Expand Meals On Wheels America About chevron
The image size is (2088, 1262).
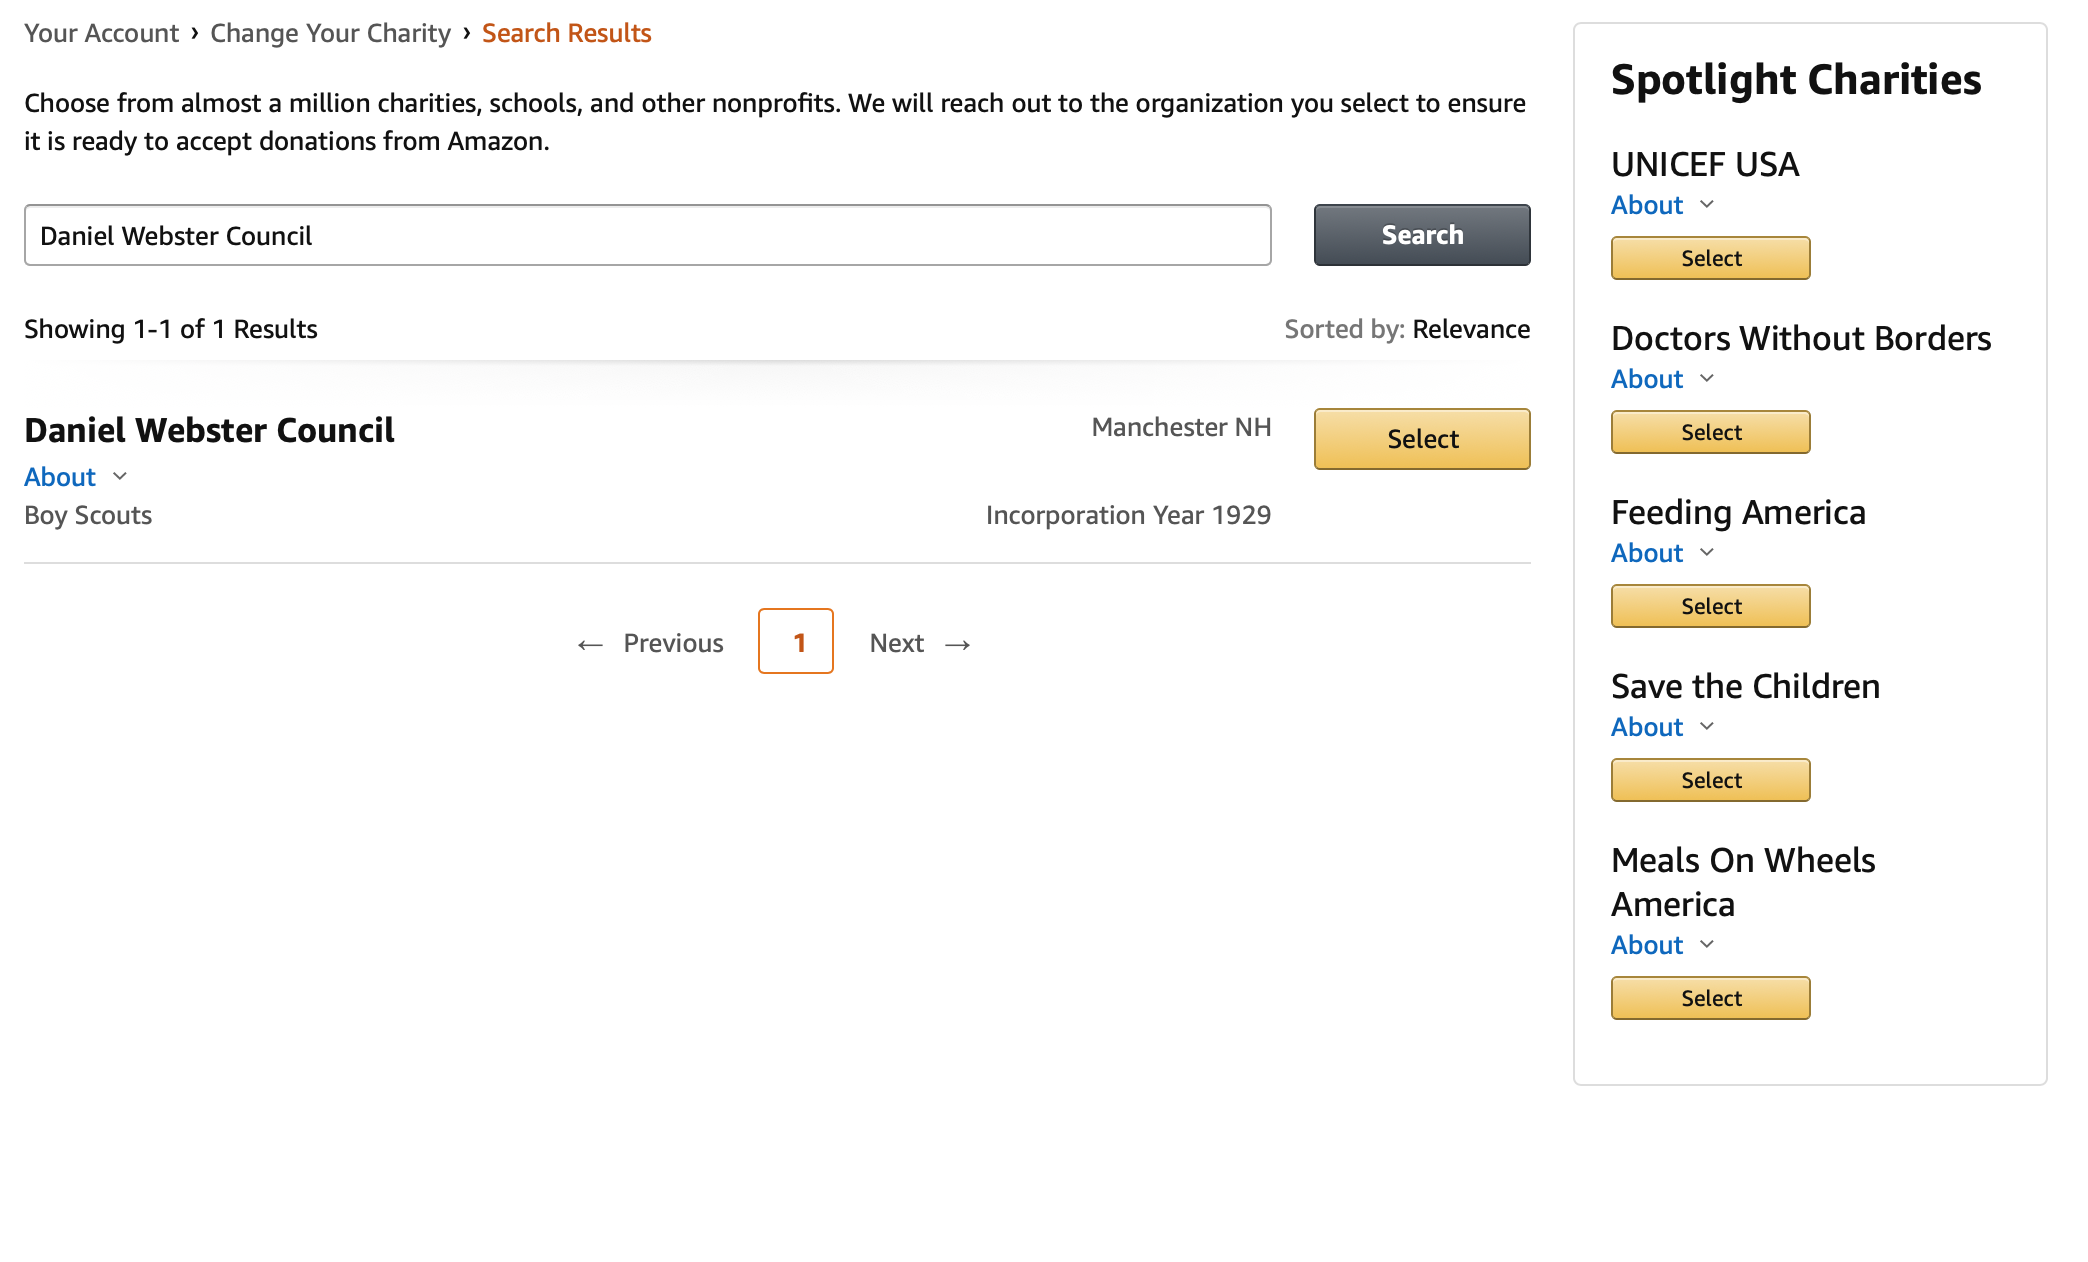point(1707,945)
